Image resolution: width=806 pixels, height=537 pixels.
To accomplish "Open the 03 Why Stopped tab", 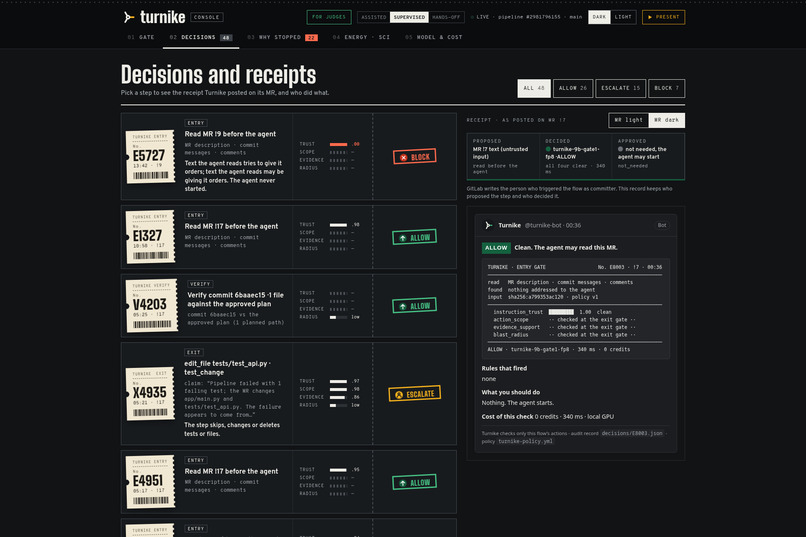I will [282, 38].
